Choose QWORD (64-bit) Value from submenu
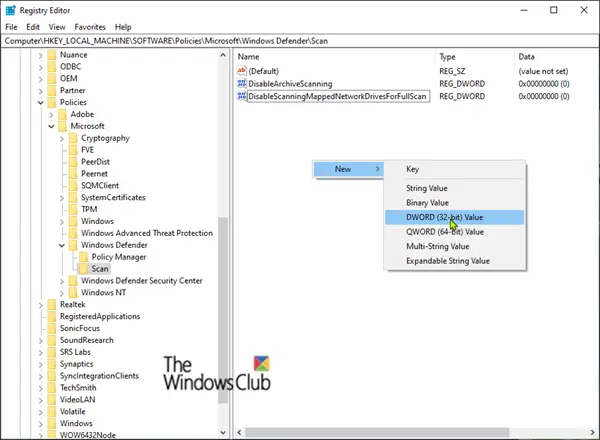 (x=454, y=232)
